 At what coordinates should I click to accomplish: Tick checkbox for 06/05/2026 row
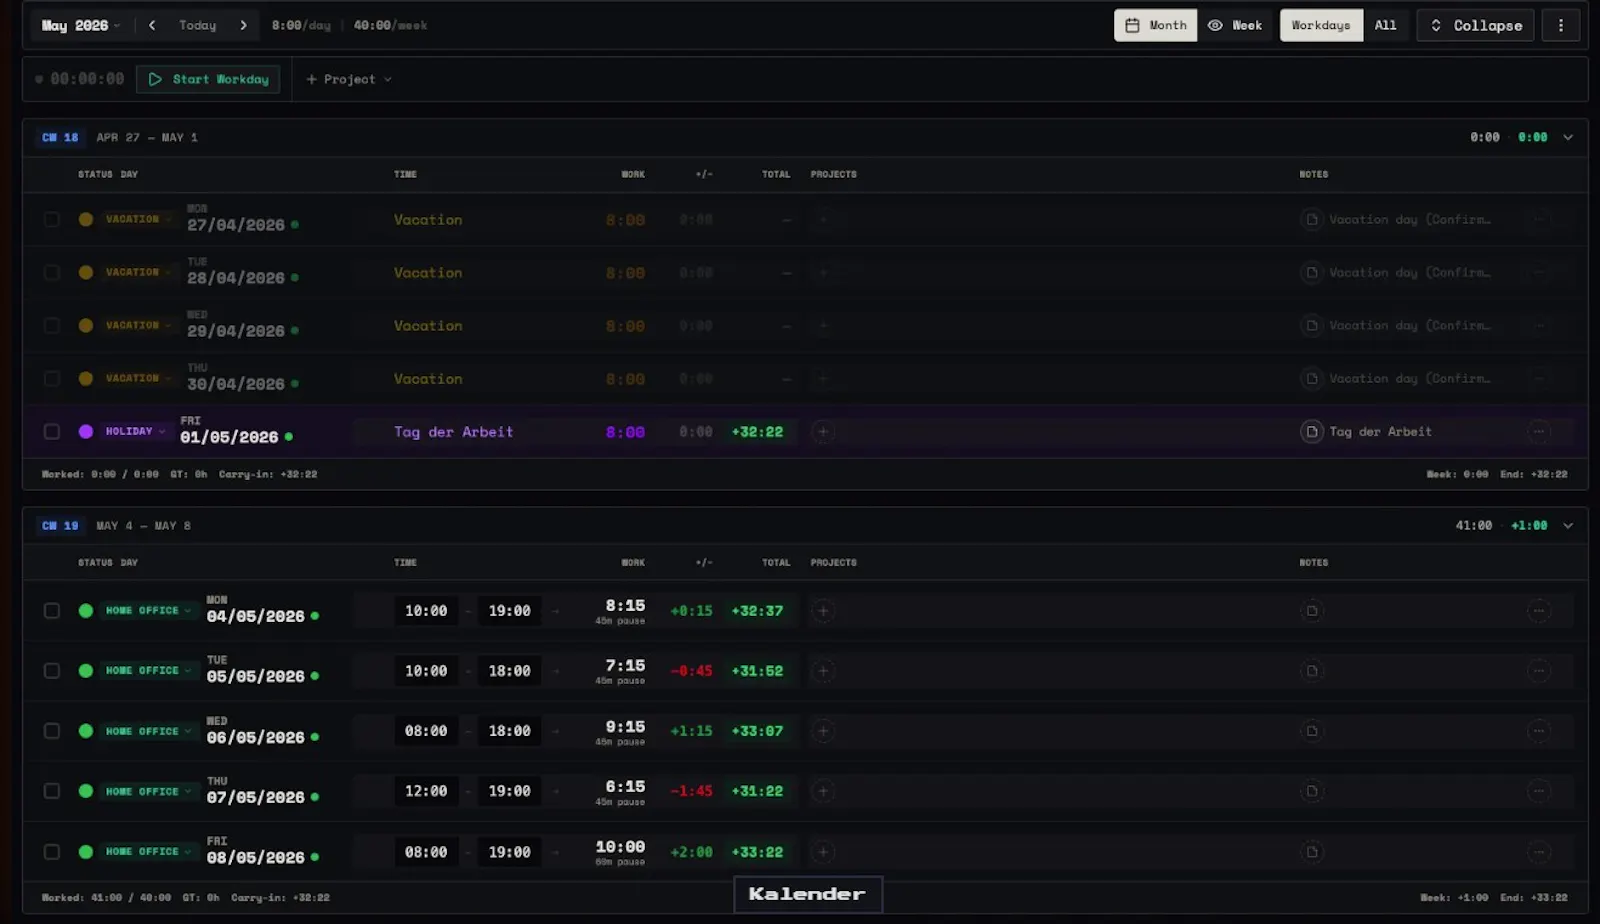click(x=51, y=731)
